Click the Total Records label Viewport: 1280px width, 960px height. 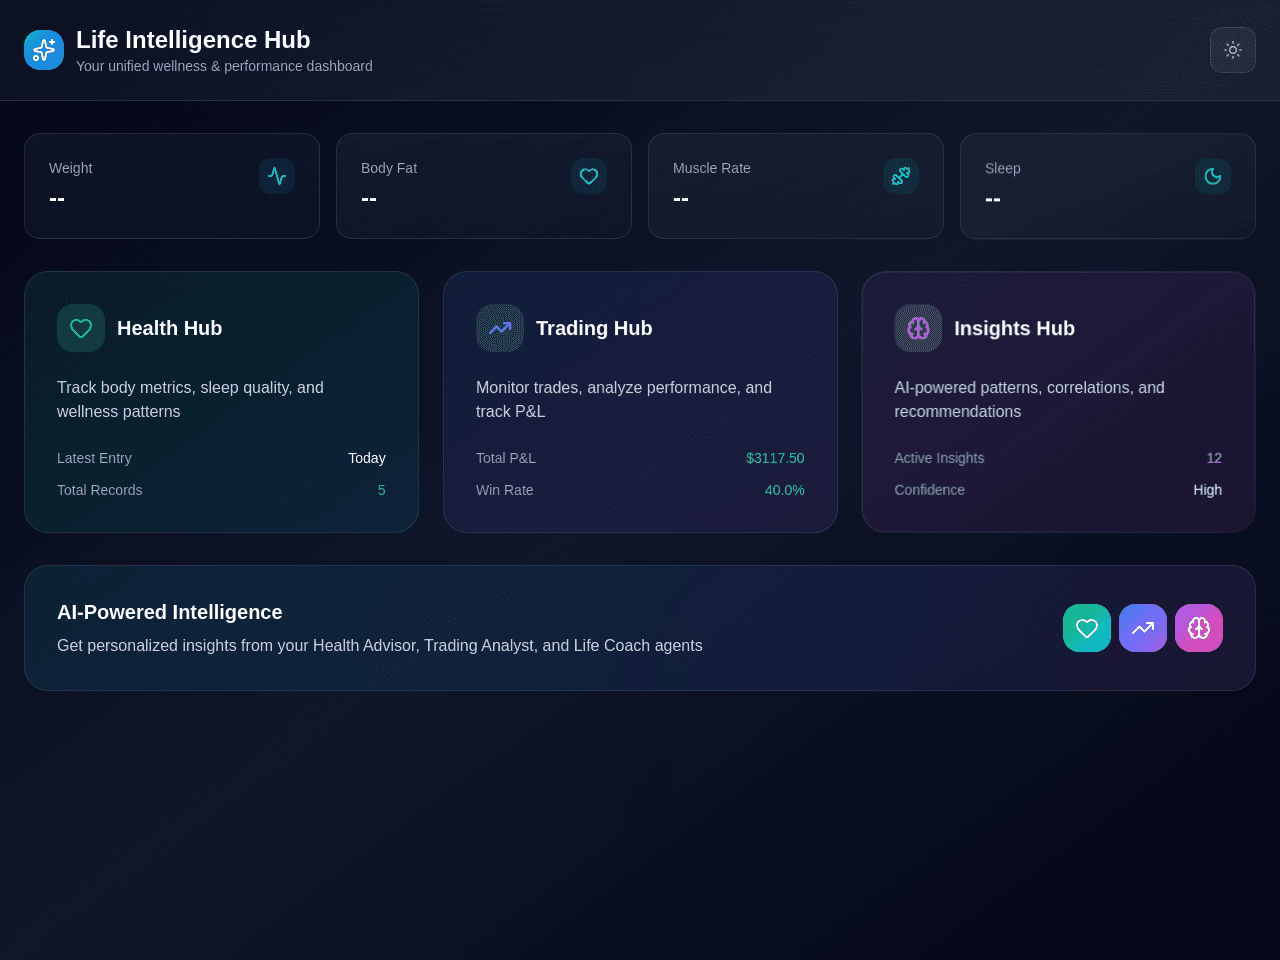[x=99, y=490]
